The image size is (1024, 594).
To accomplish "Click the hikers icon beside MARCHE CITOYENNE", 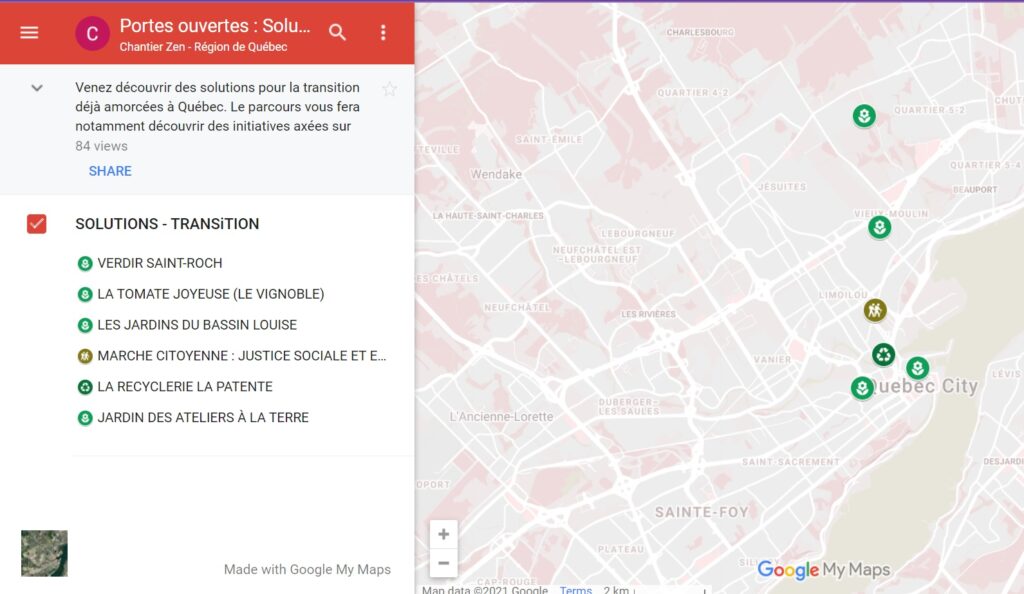I will [x=85, y=356].
